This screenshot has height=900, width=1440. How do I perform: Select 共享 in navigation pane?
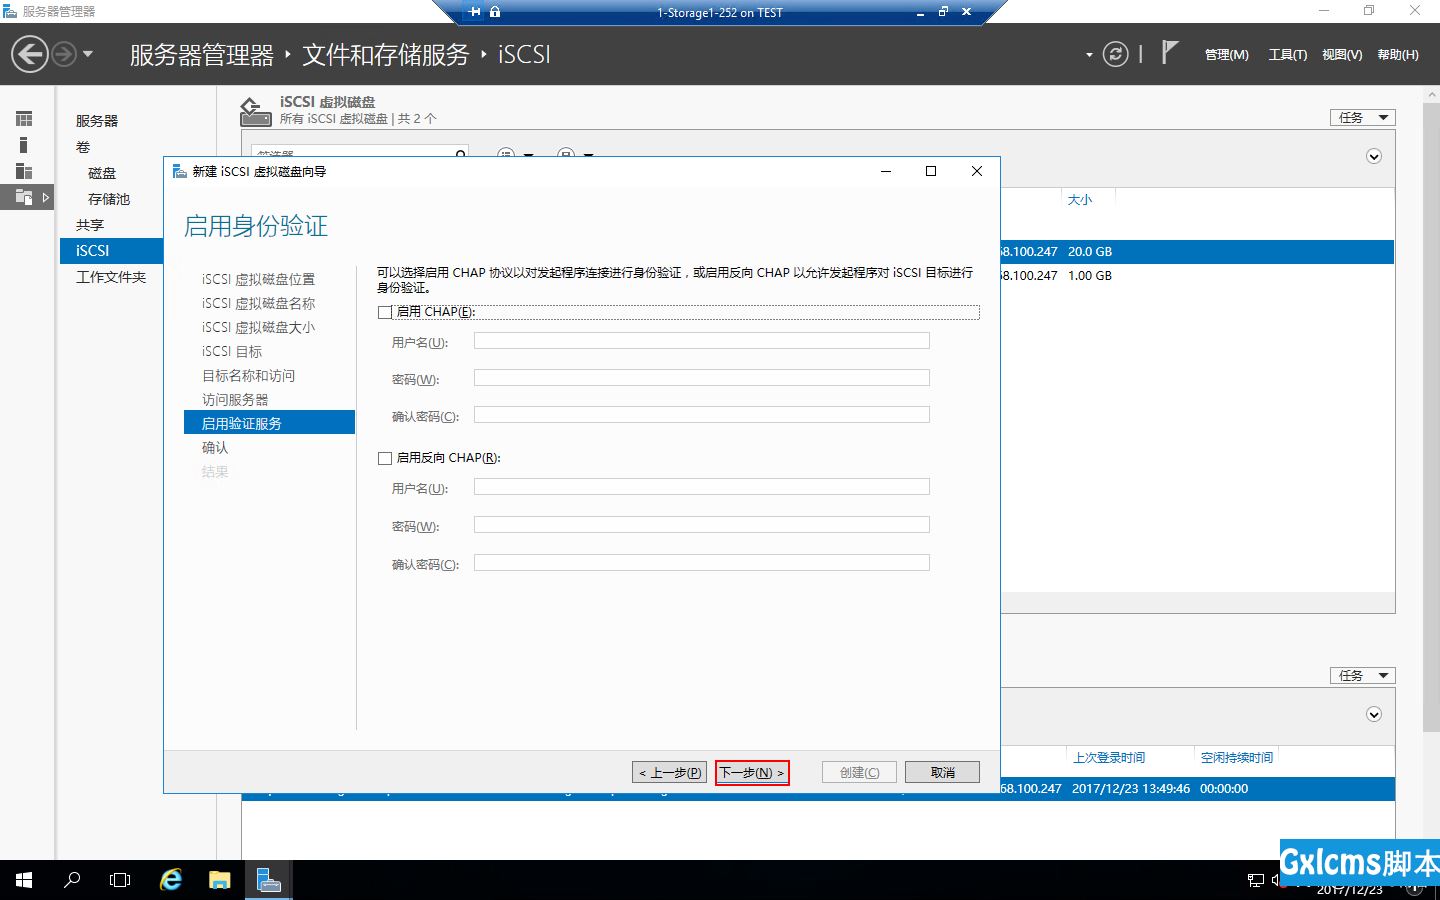pos(90,225)
